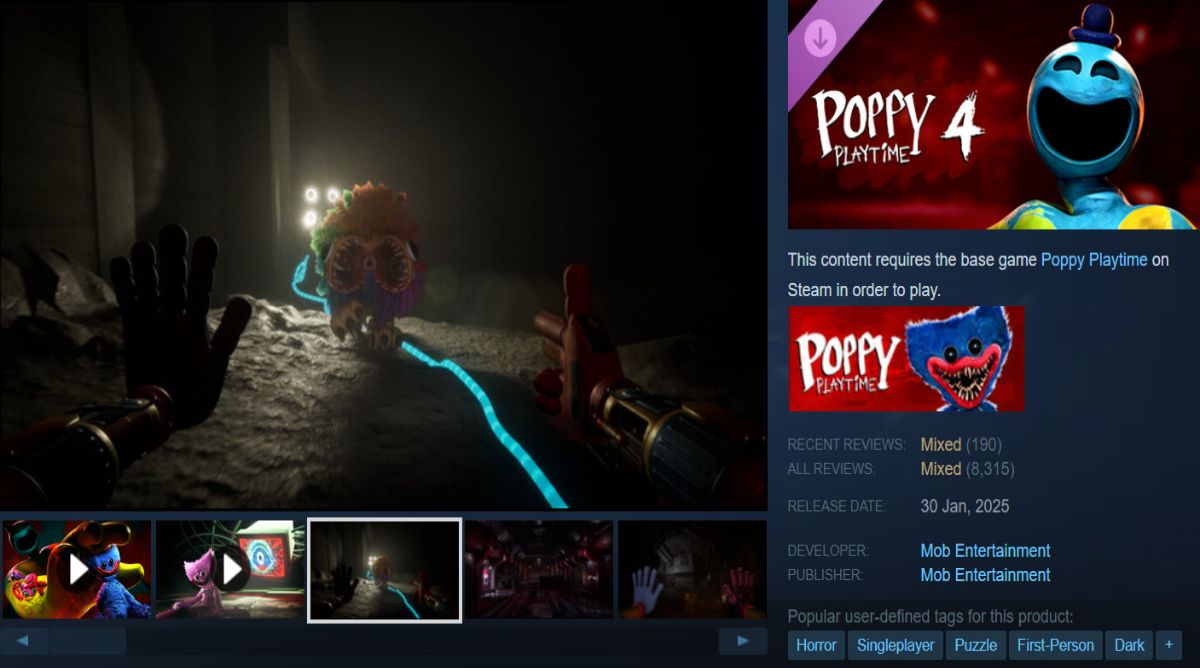This screenshot has height=668, width=1200.
Task: Select the highlighted dark cave screenshot thumbnail
Action: point(385,569)
